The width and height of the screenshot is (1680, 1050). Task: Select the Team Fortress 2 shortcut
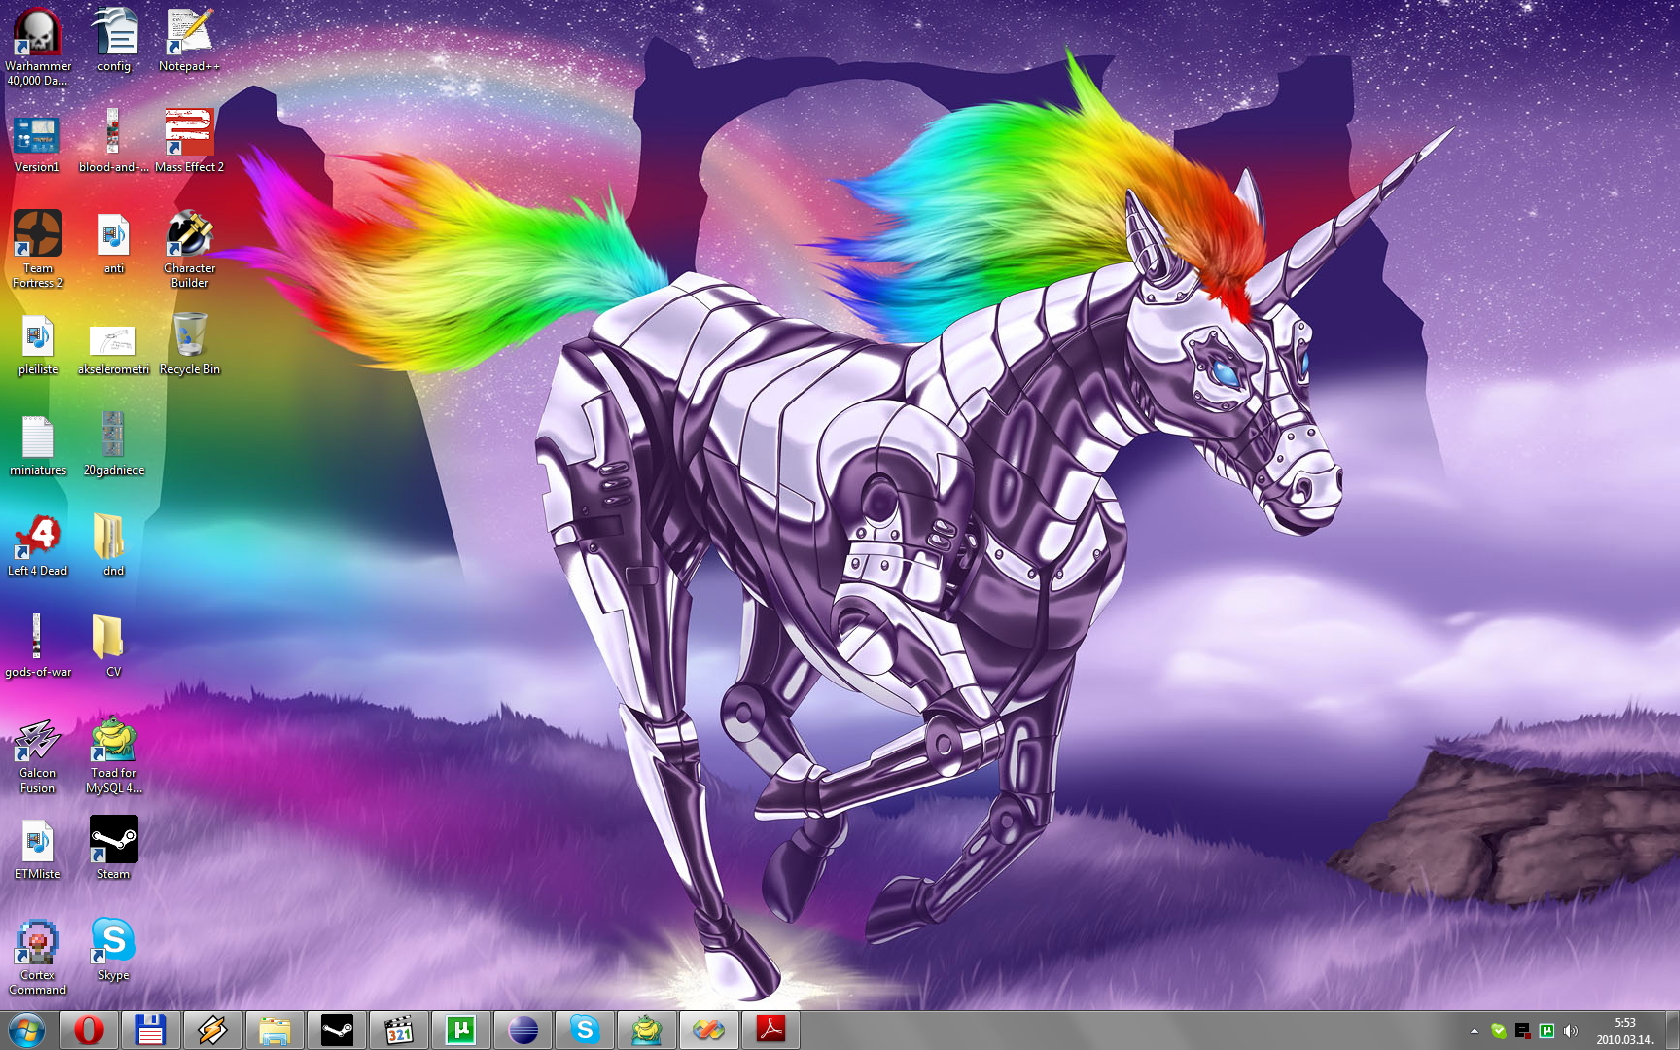38,249
